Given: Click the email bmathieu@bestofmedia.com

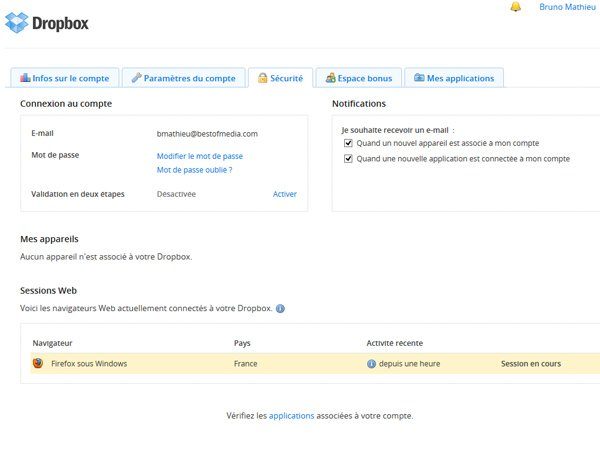Looking at the screenshot, I should (207, 134).
